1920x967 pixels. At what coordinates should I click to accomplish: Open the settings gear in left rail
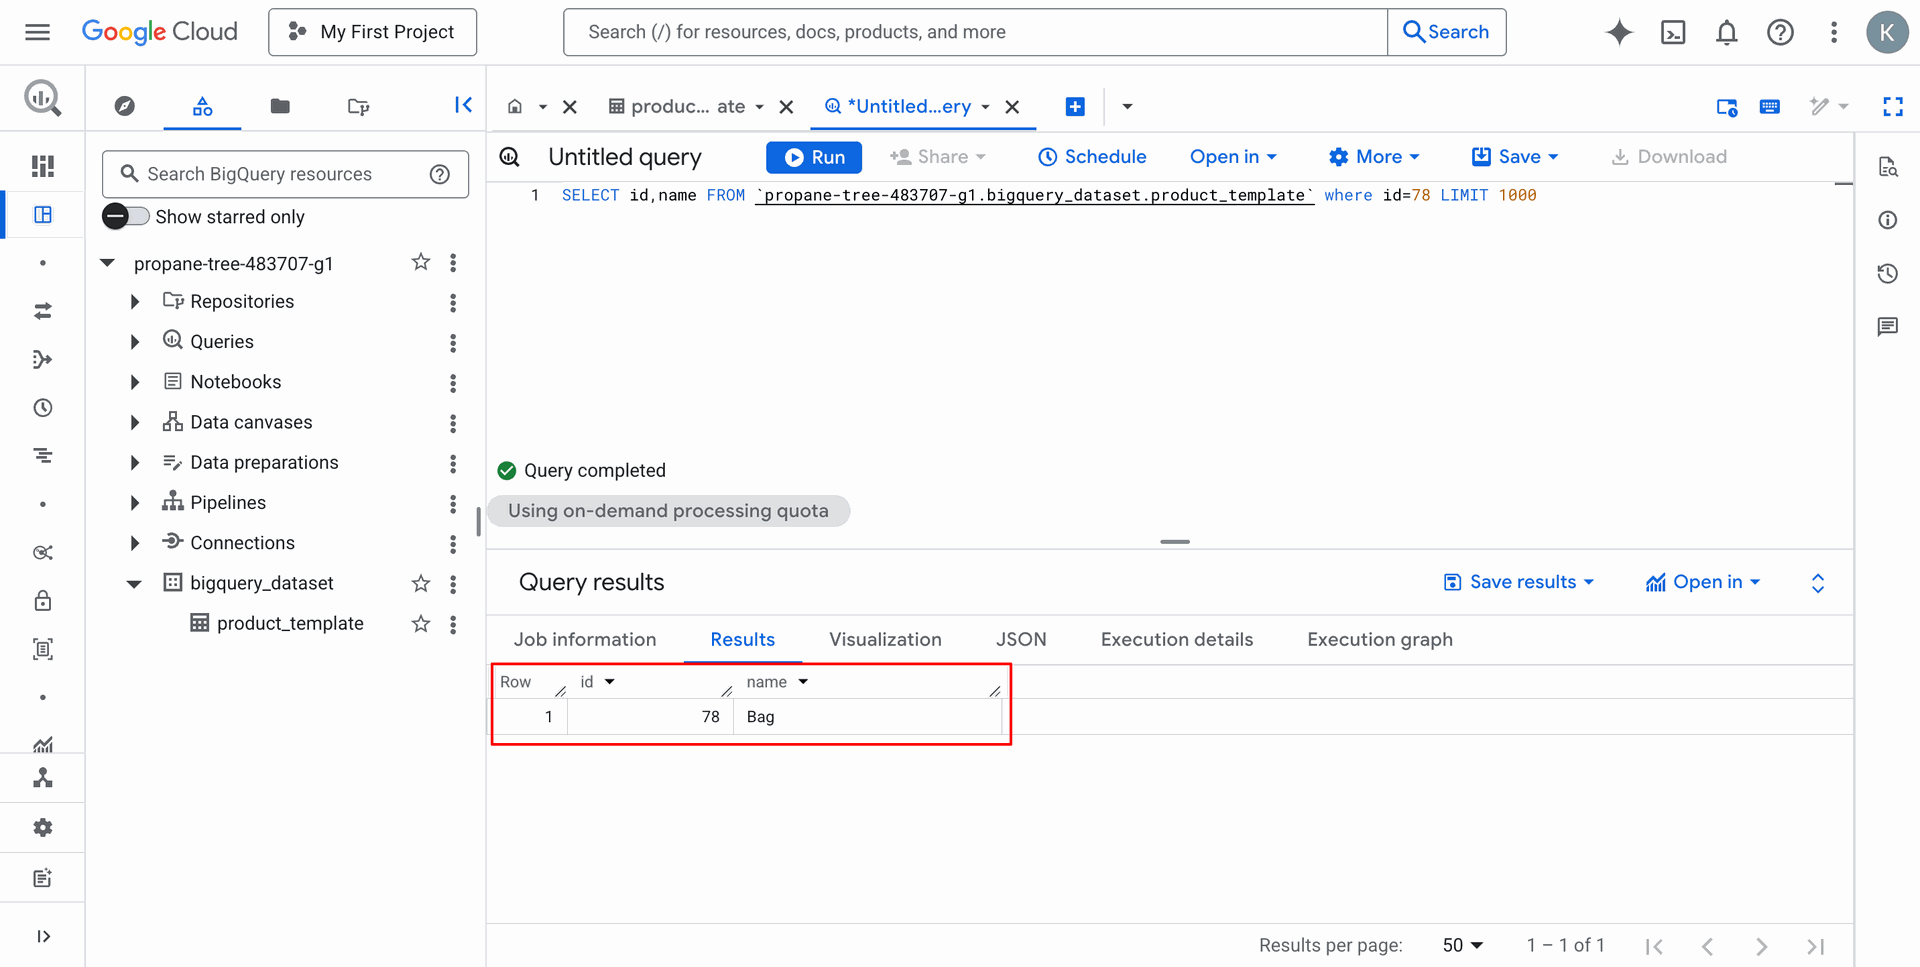43,828
